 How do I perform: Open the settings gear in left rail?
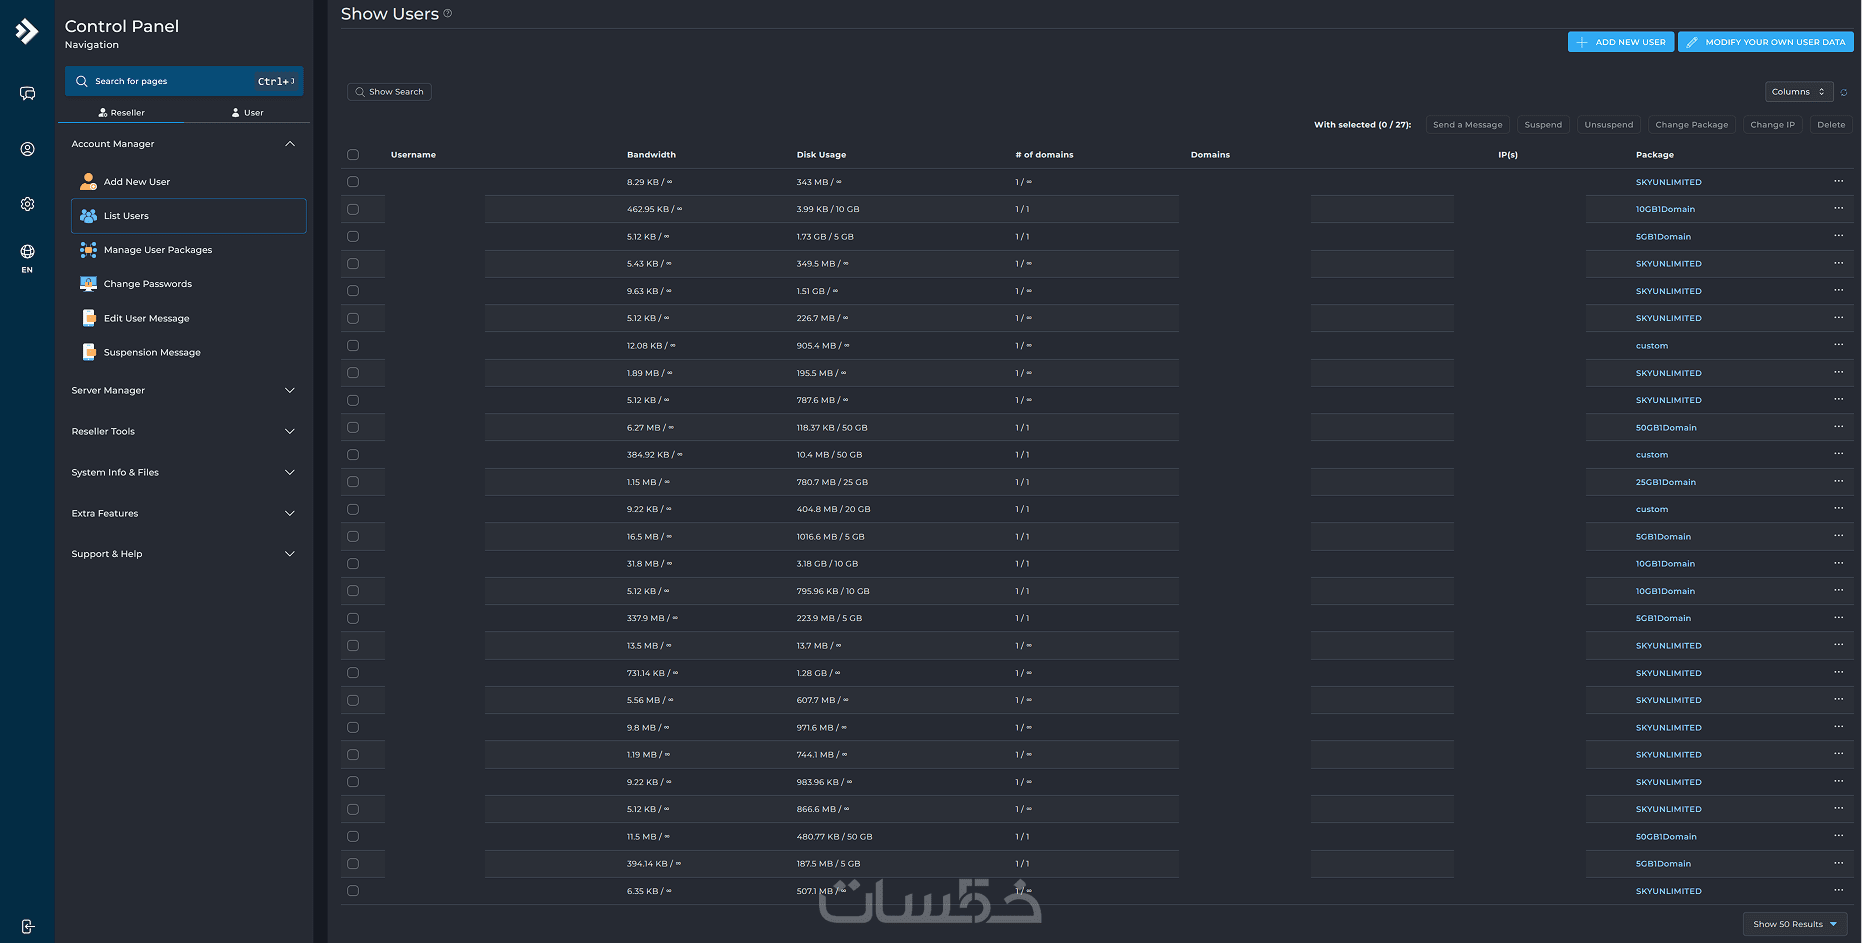[27, 204]
